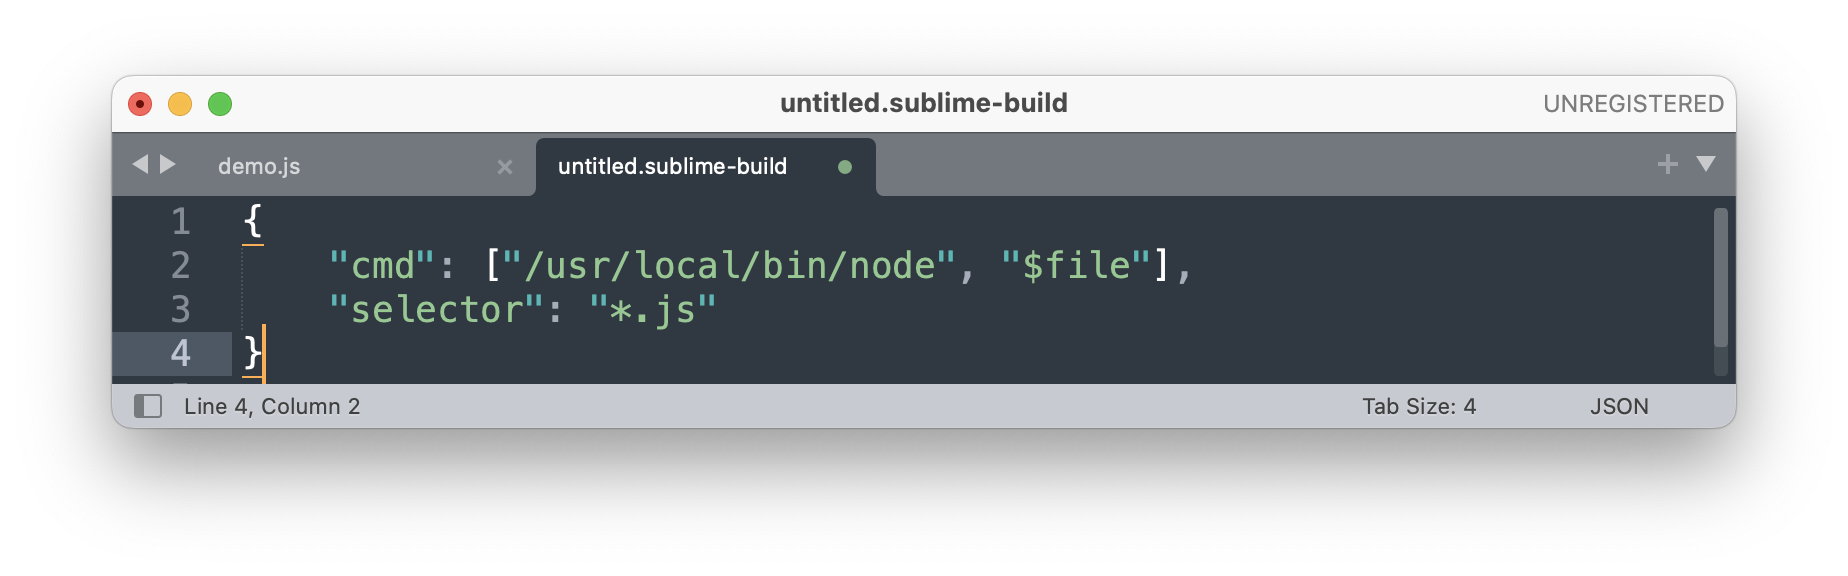Click the previous tab left arrow
This screenshot has height=576, width=1848.
tap(140, 164)
